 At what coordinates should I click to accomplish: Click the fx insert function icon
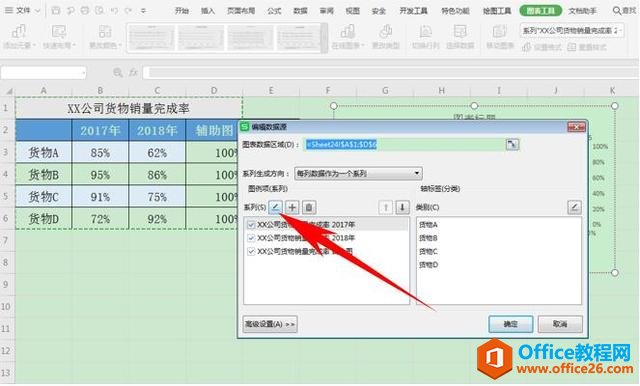click(133, 73)
